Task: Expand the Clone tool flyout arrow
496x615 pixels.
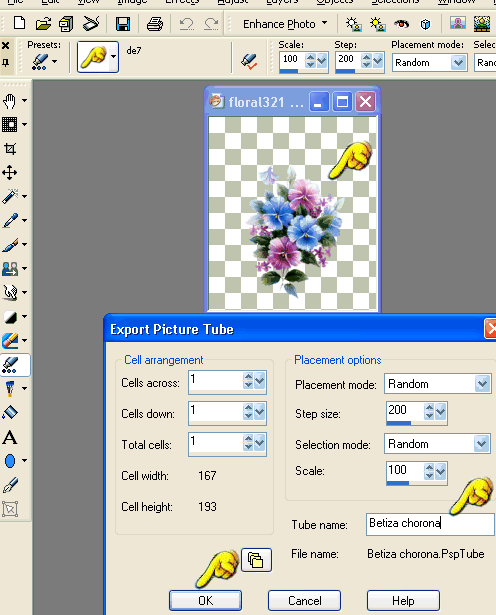Action: coord(25,269)
